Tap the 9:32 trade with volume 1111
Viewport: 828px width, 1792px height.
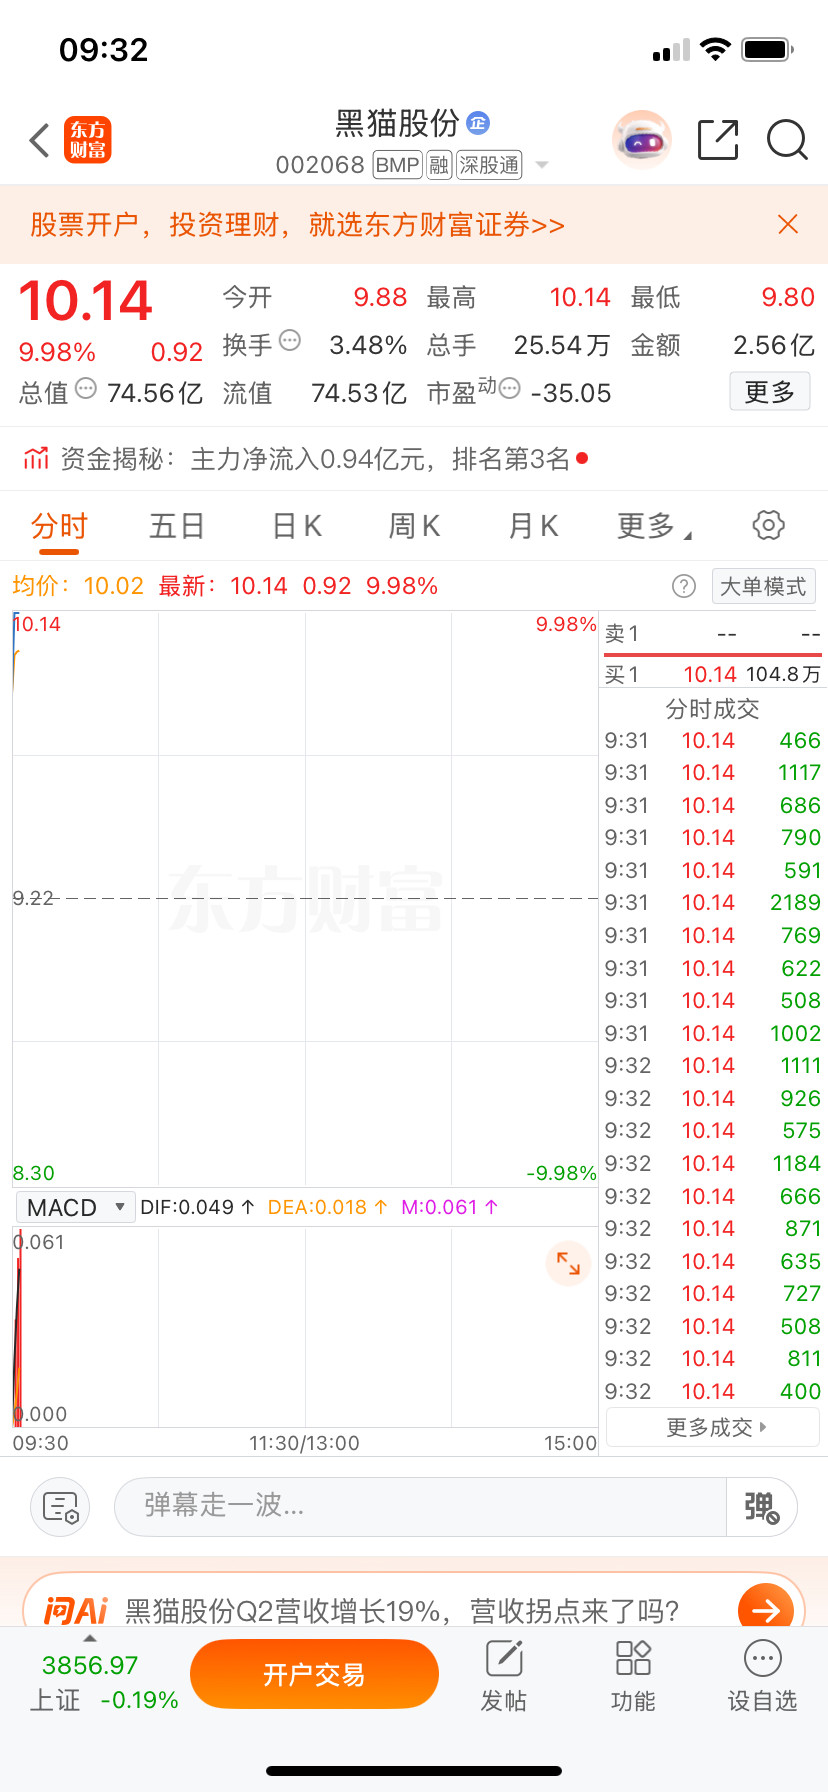712,1066
